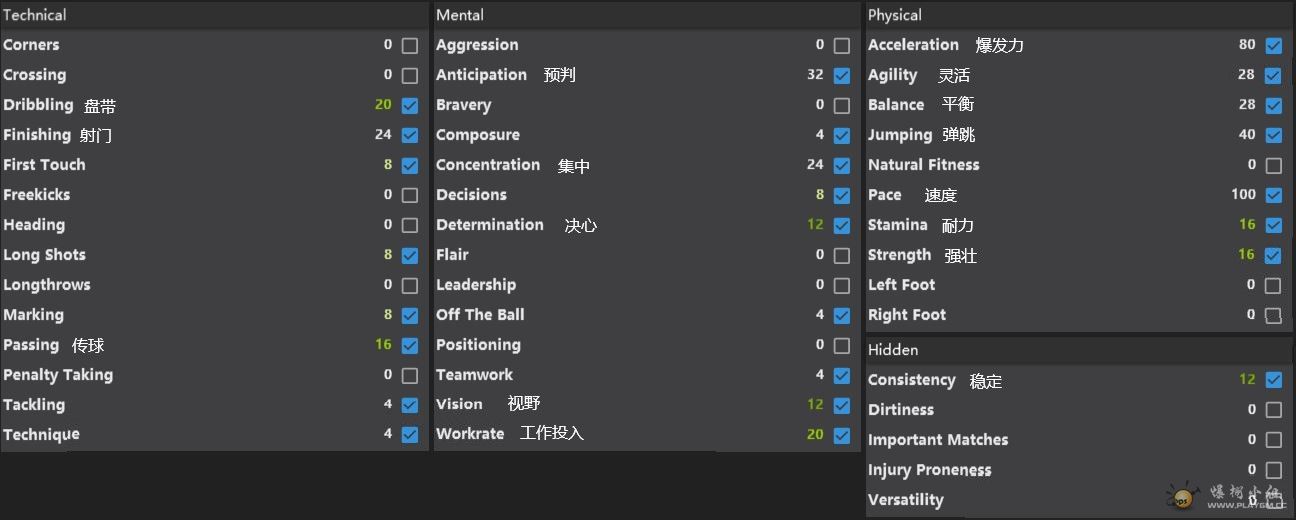This screenshot has height=520, width=1296.
Task: Toggle the Flair checkbox on
Action: pyautogui.click(x=842, y=255)
